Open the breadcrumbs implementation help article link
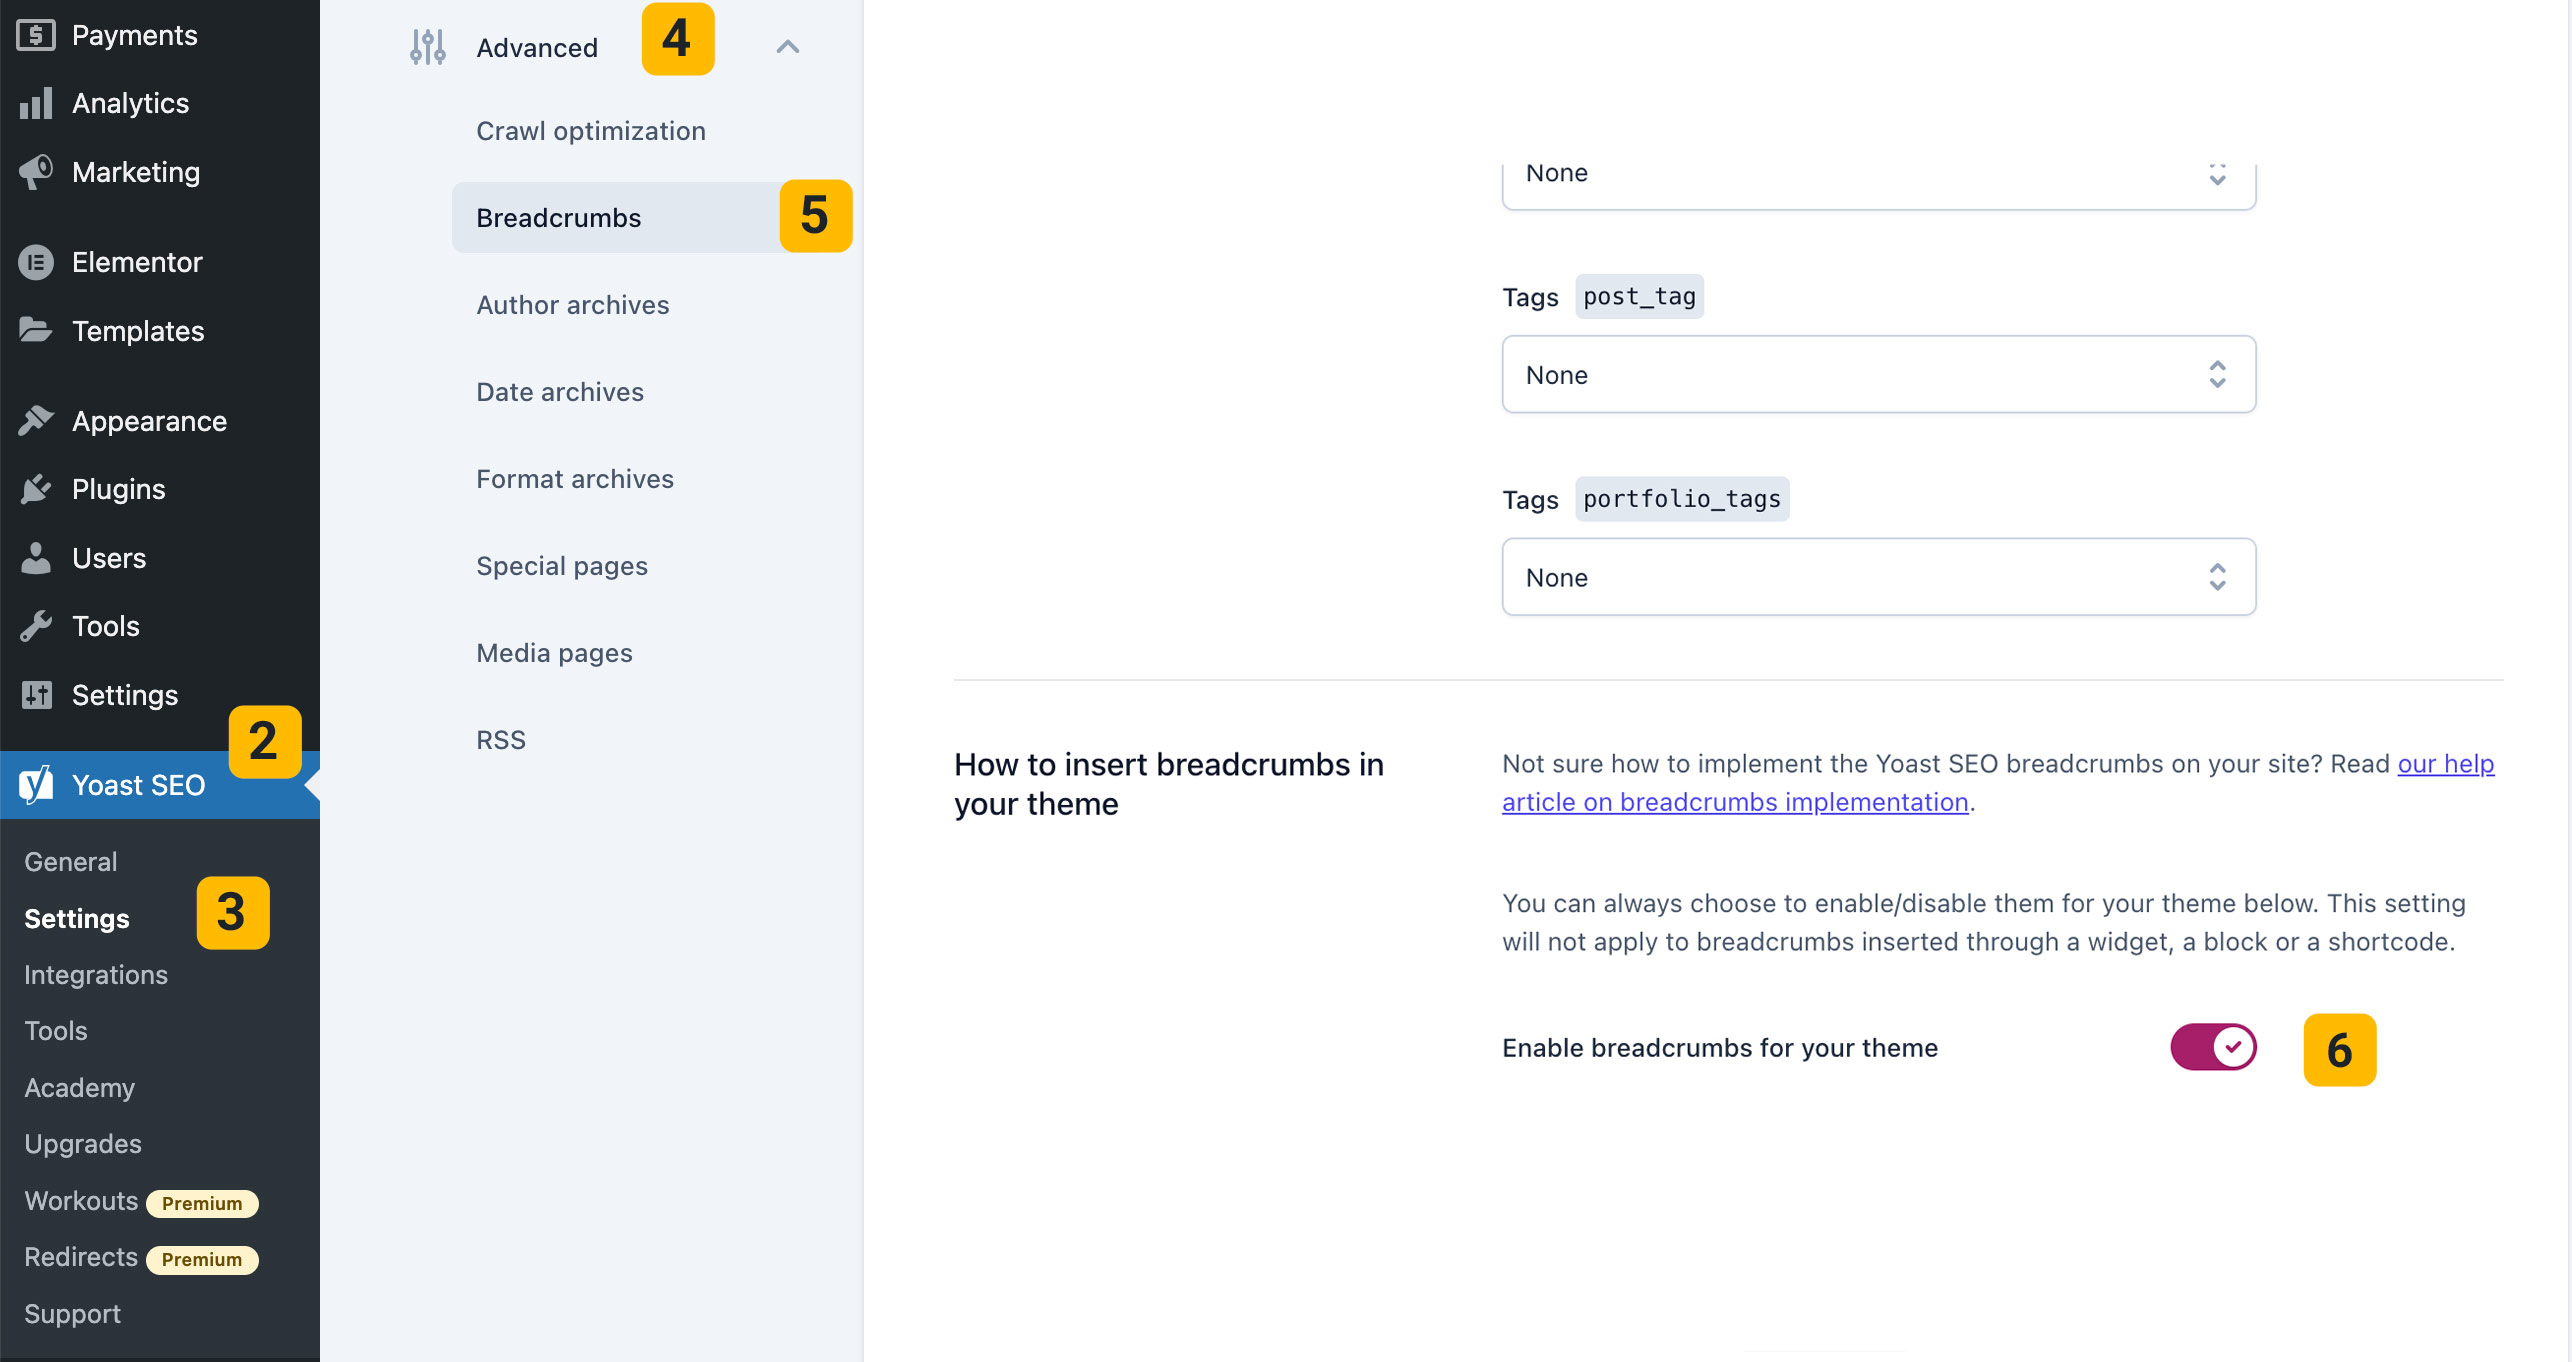2572x1362 pixels. [1735, 802]
